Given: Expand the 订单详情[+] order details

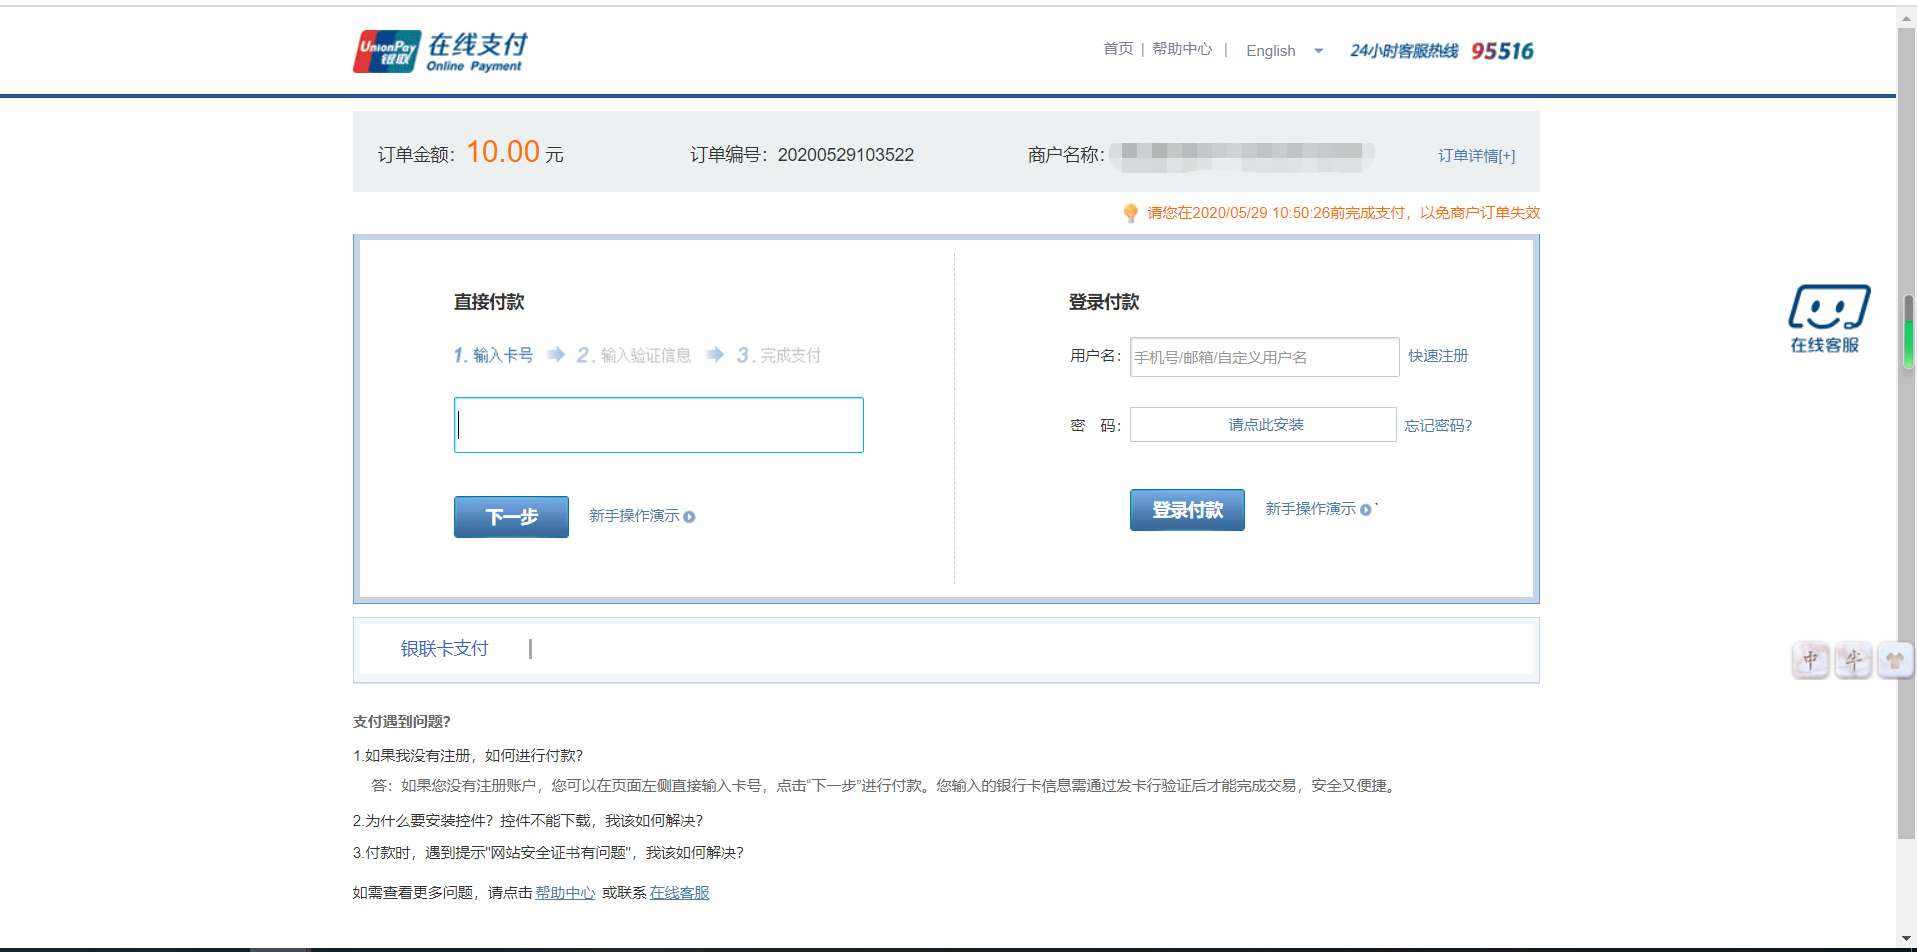Looking at the screenshot, I should pyautogui.click(x=1476, y=155).
